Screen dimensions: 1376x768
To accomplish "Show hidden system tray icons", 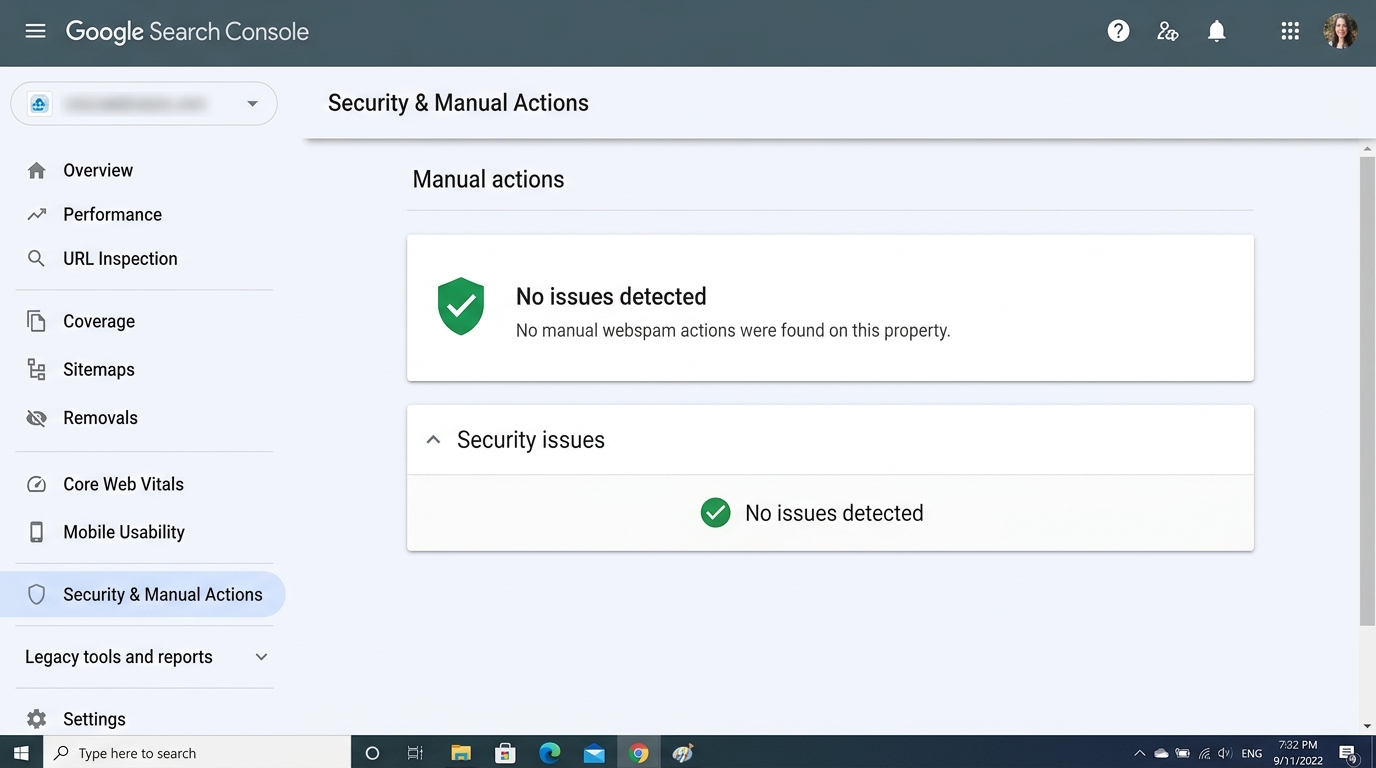I will [1139, 753].
